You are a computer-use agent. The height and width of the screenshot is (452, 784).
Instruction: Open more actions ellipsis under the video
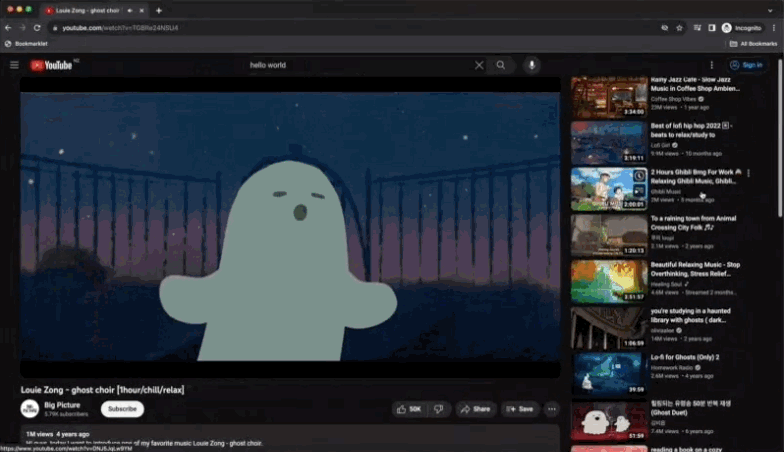pos(552,409)
